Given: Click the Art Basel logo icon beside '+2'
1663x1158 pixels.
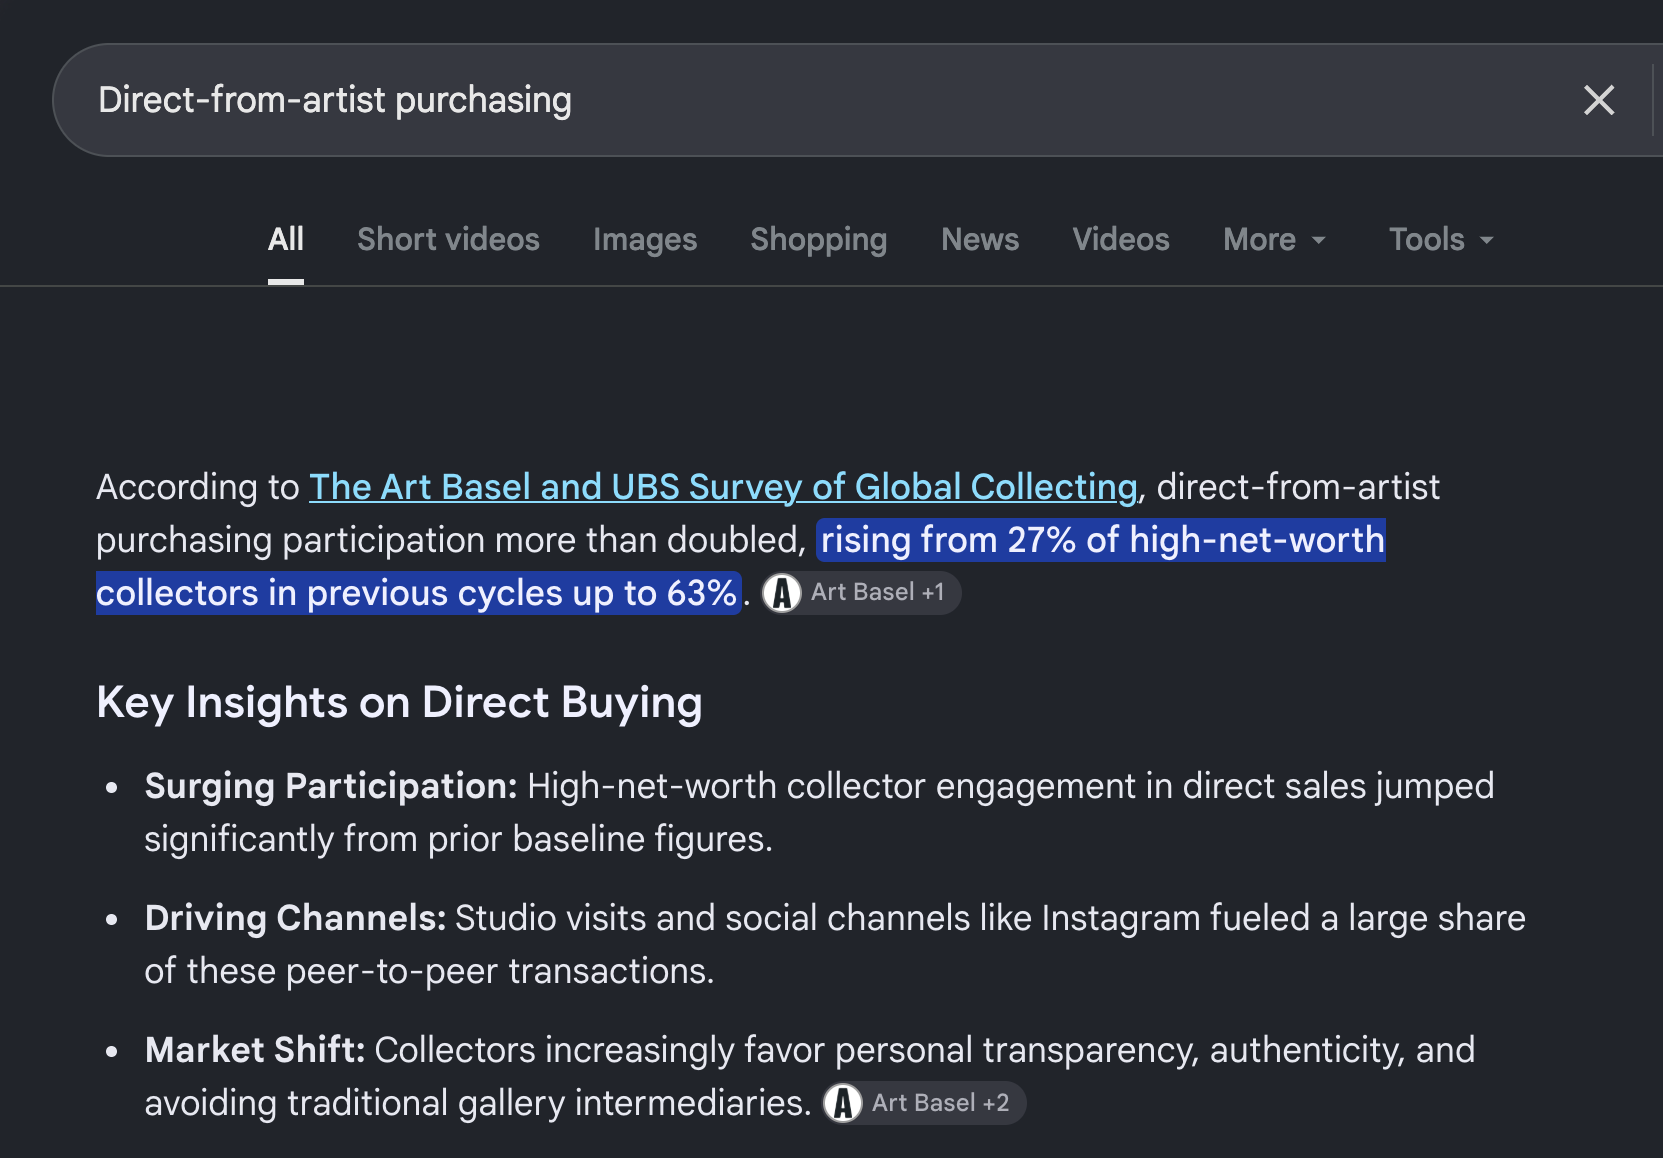Looking at the screenshot, I should pos(843,1103).
